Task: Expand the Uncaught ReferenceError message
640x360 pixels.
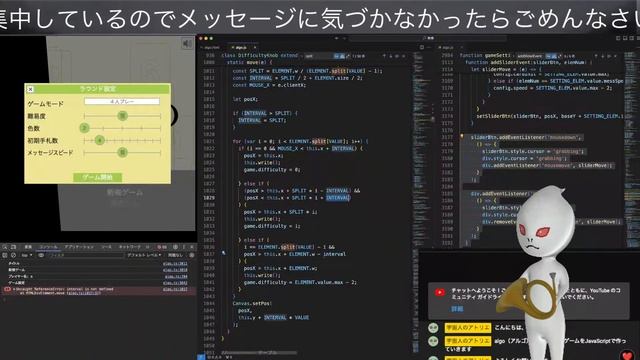Action: click(14, 289)
